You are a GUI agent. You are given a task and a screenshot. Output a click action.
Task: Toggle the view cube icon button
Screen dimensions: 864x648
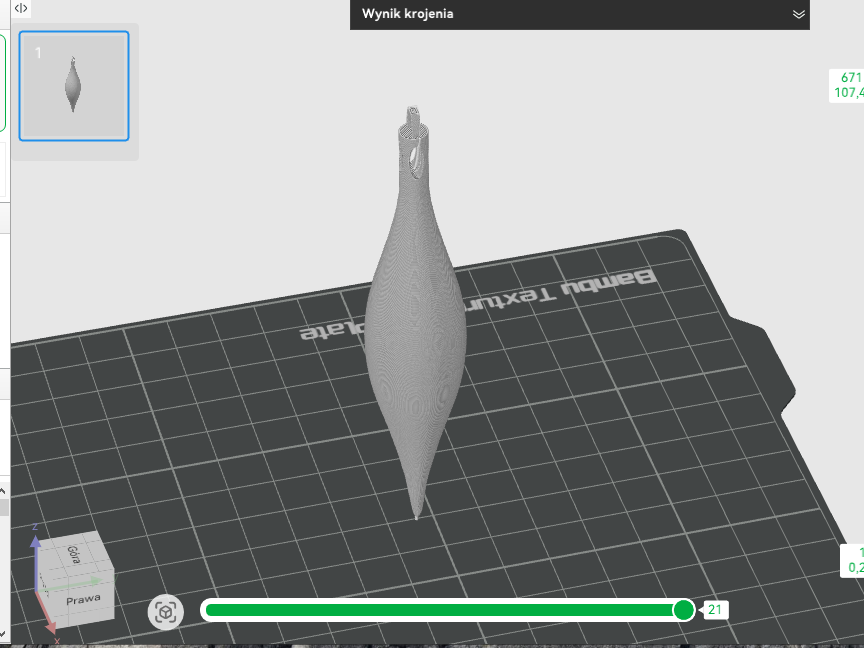tap(165, 612)
